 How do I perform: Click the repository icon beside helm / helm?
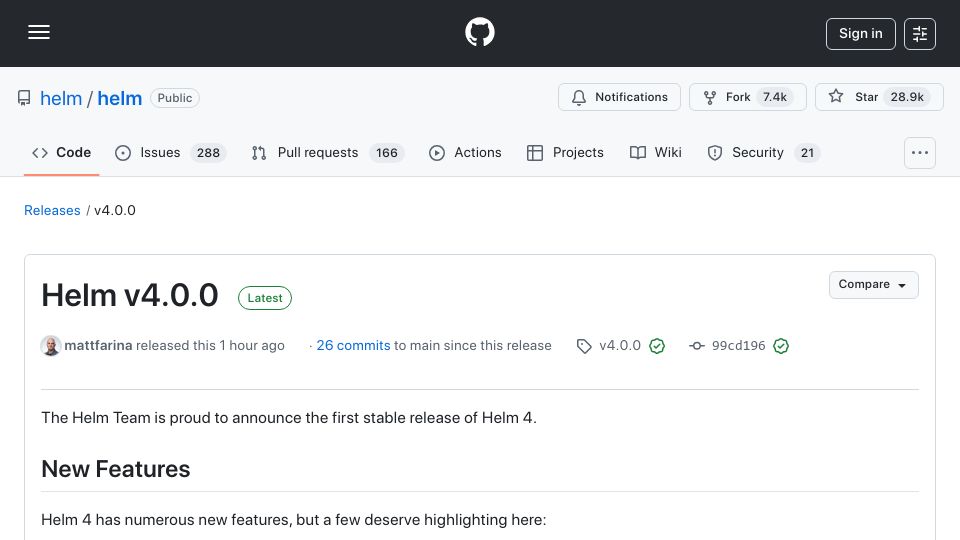[24, 98]
